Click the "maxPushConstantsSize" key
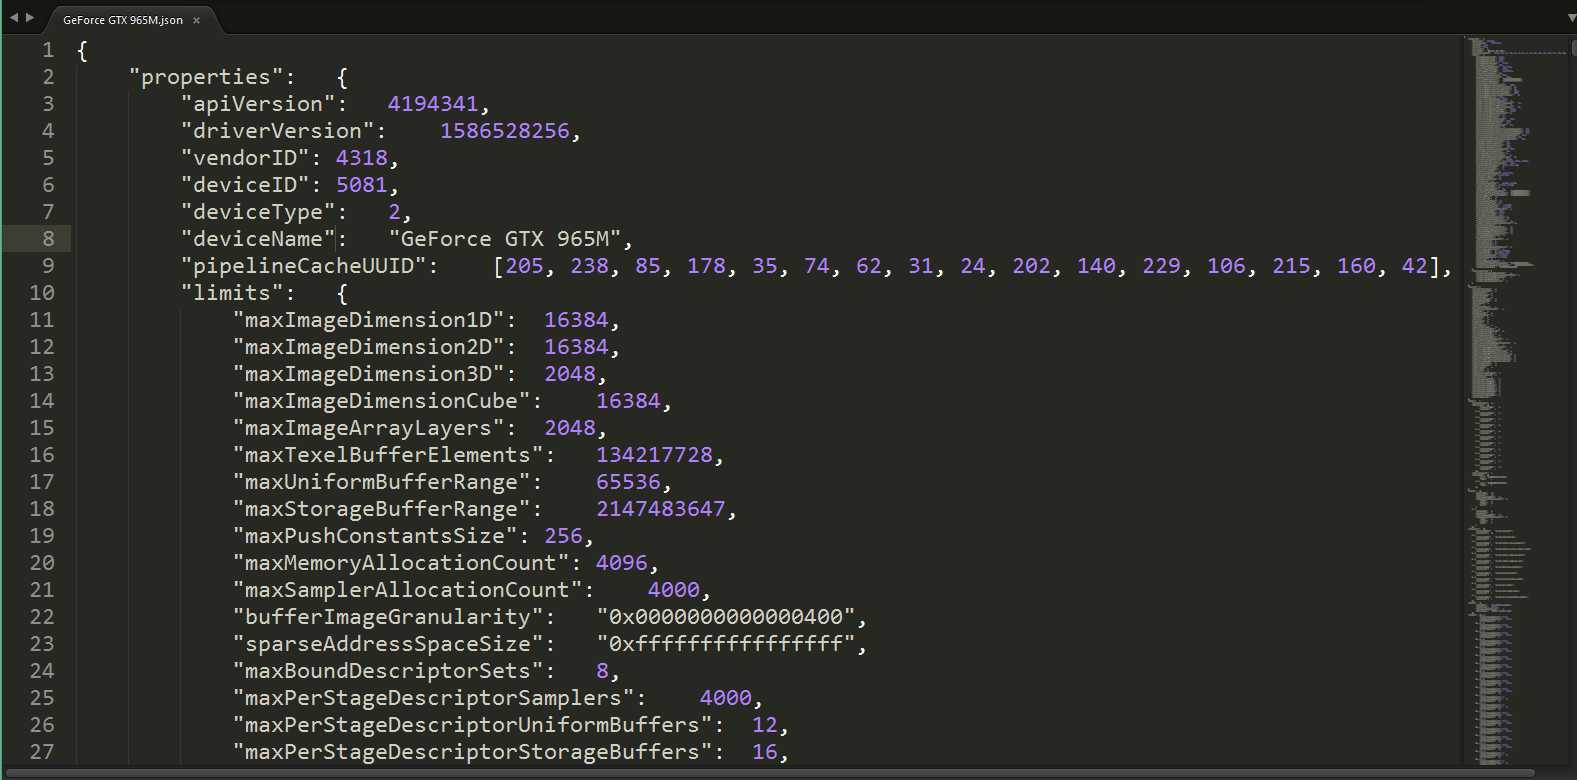 pos(375,536)
